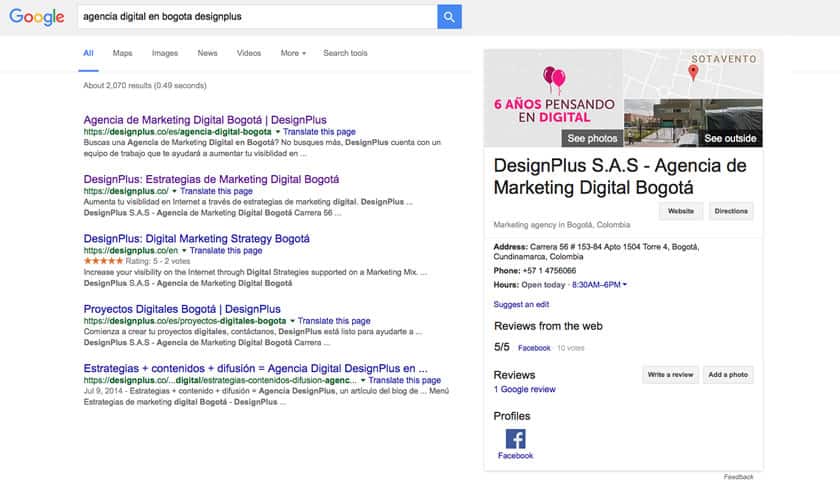The image size is (840, 487).
Task: Select the All tab
Action: (x=88, y=53)
